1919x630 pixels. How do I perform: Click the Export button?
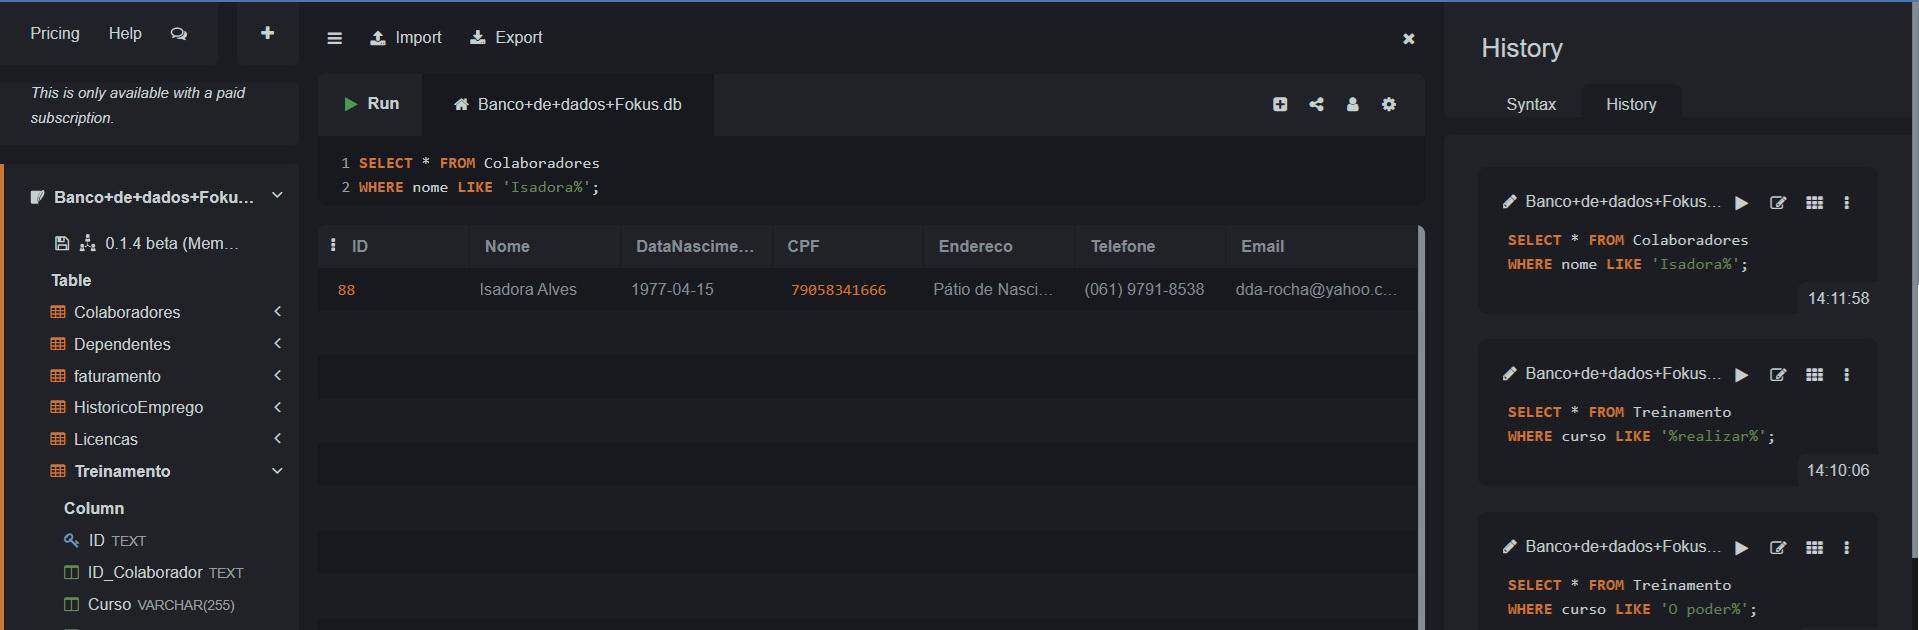(506, 38)
